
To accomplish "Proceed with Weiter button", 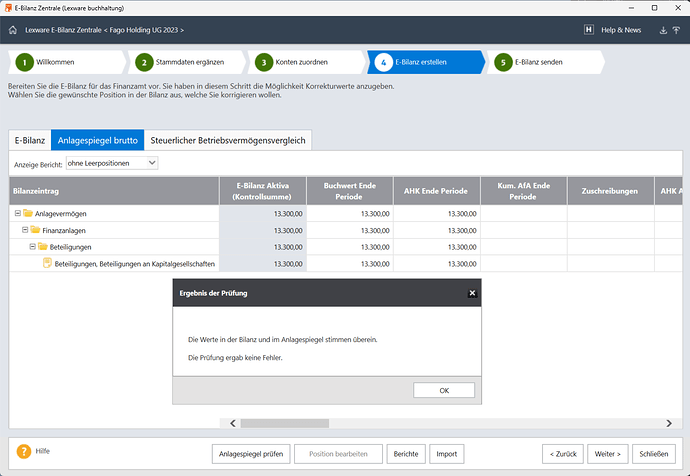I will (608, 454).
